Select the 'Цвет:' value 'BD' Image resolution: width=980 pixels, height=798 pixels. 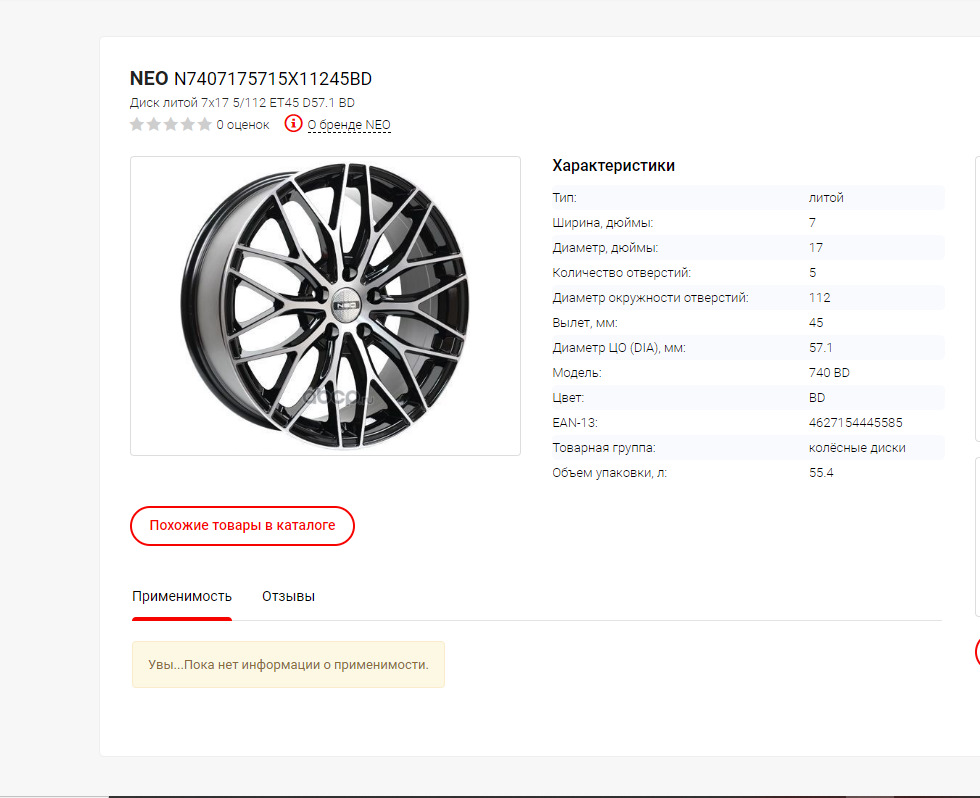tap(817, 397)
